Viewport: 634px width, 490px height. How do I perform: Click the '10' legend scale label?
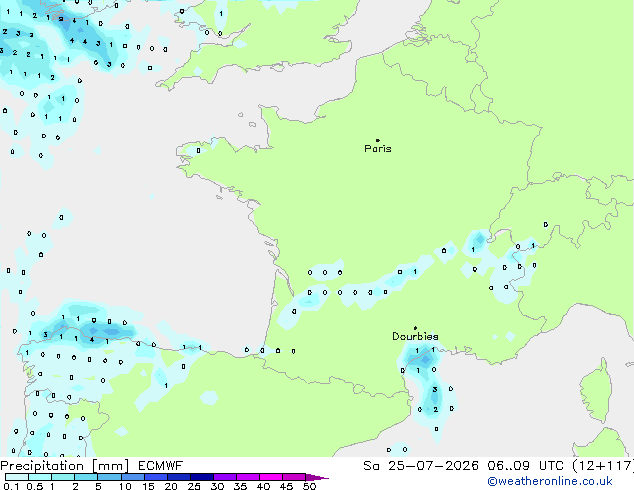125,486
